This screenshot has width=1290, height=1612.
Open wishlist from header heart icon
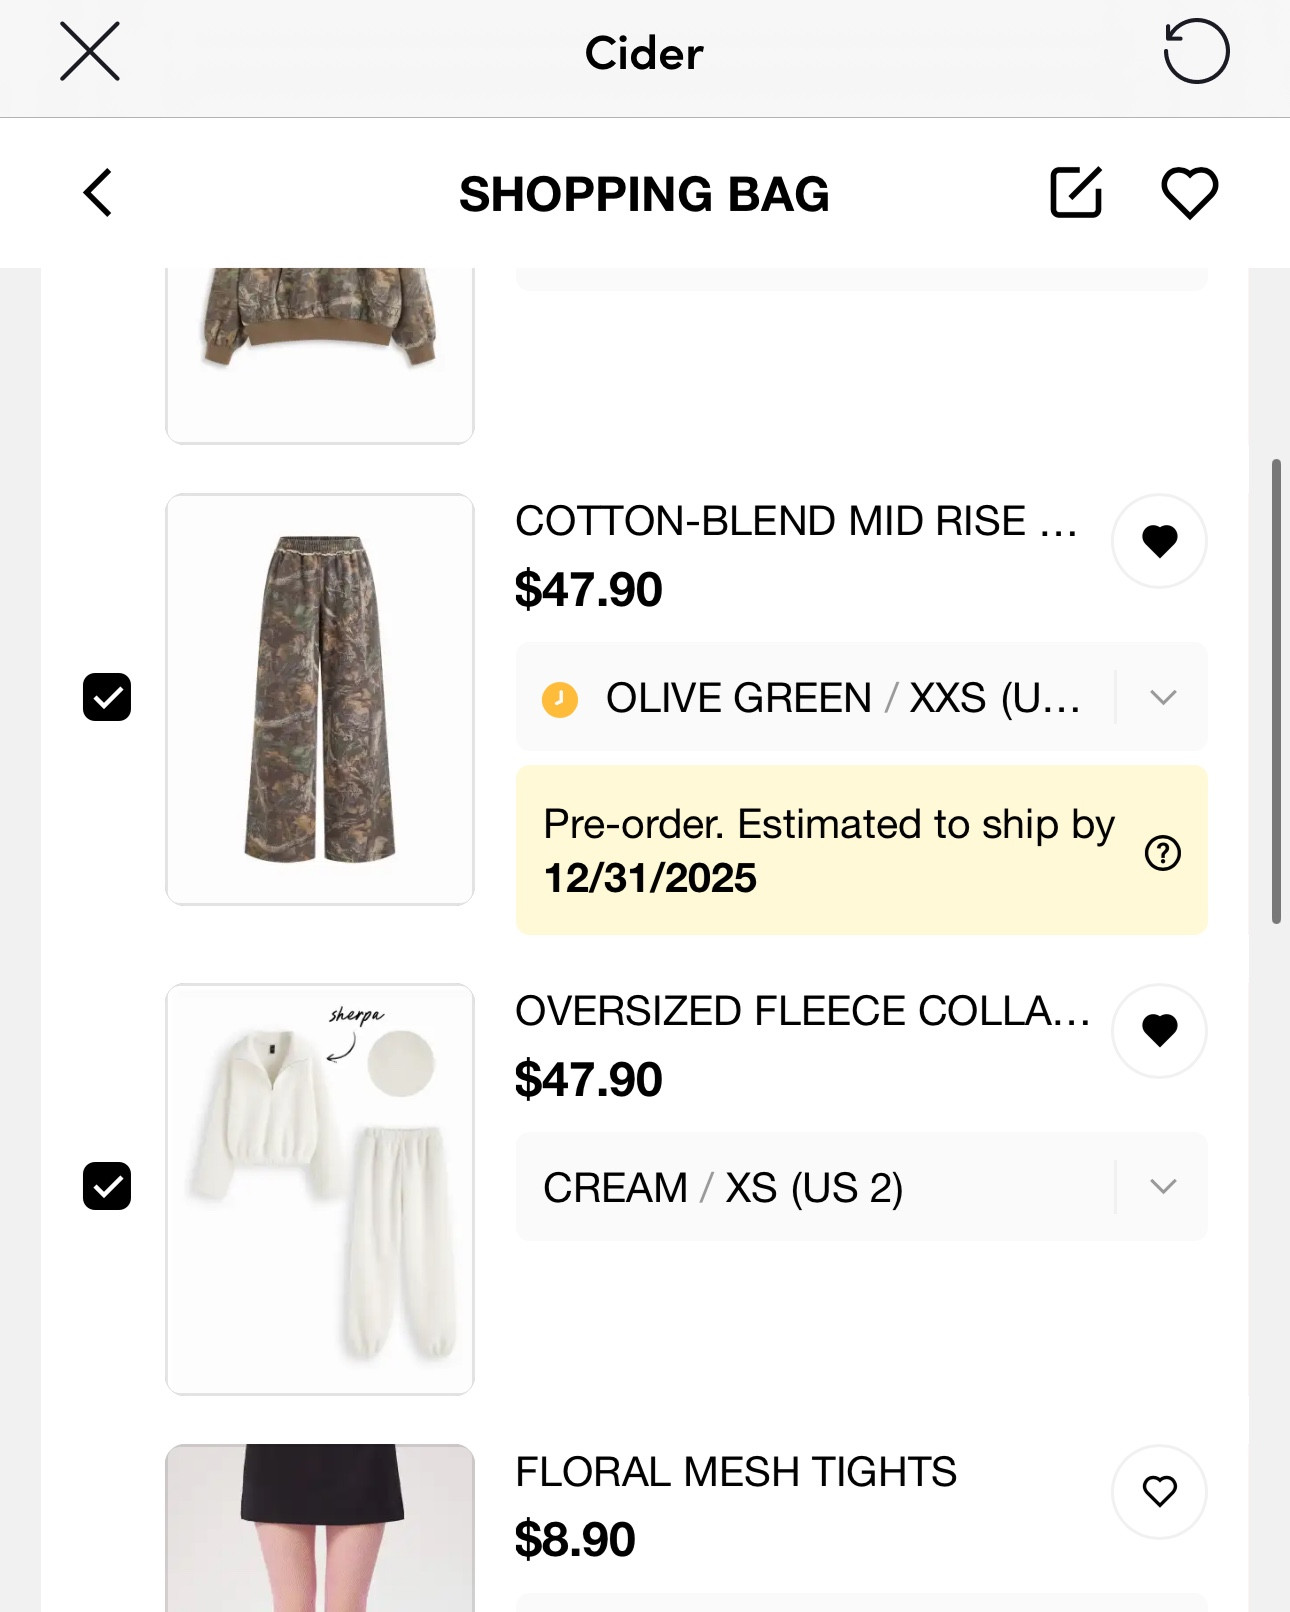(x=1189, y=192)
